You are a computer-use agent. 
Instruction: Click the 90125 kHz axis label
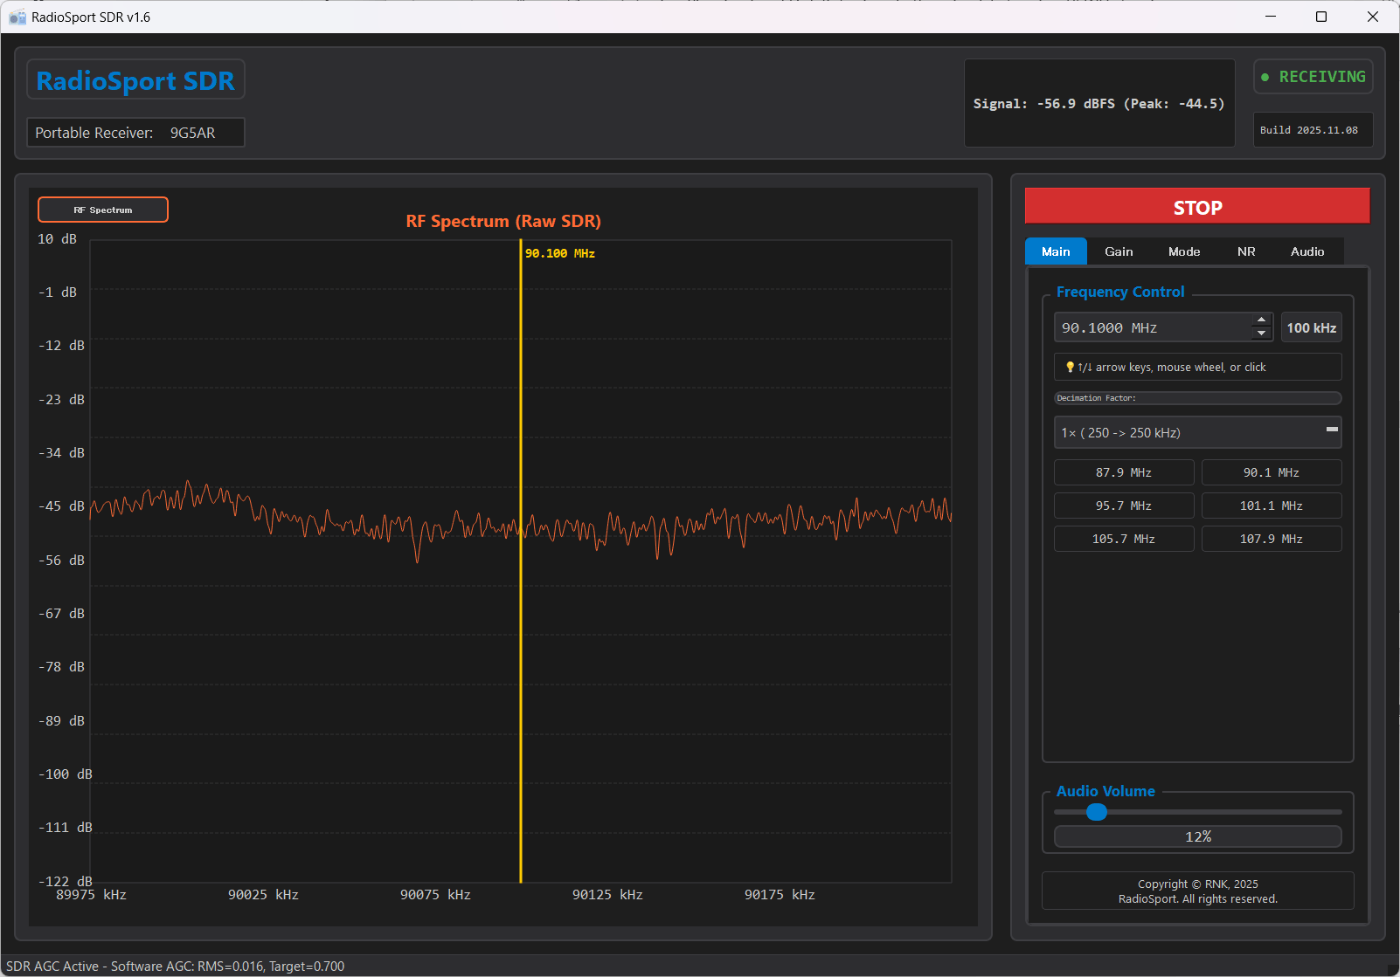607,895
